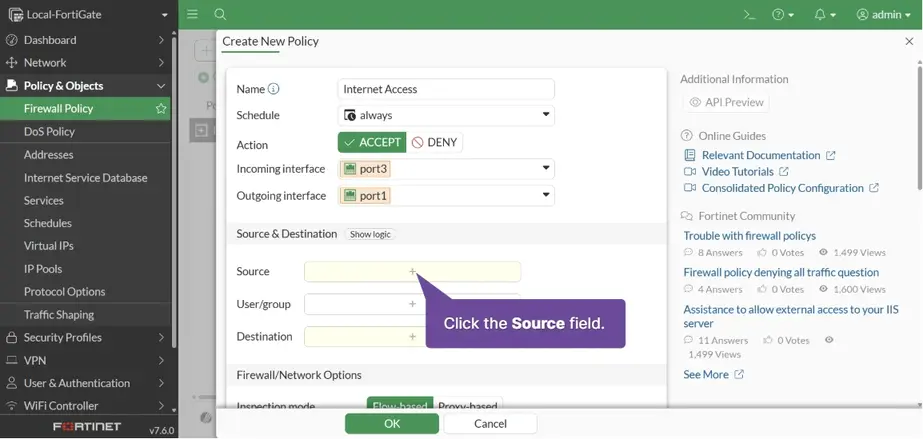
Task: Click the Cancel button
Action: click(x=490, y=424)
